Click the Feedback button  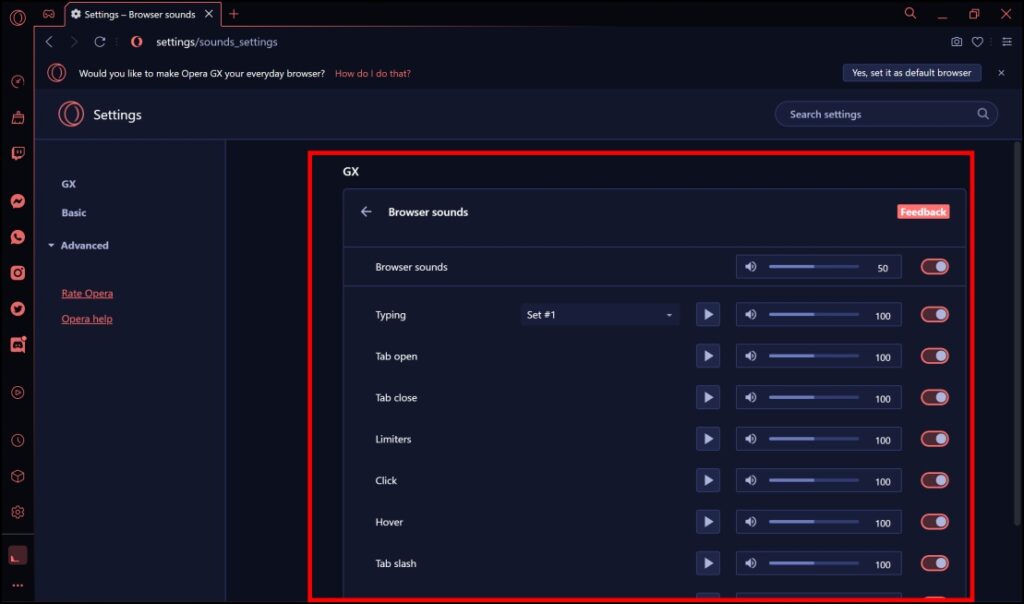coord(923,212)
